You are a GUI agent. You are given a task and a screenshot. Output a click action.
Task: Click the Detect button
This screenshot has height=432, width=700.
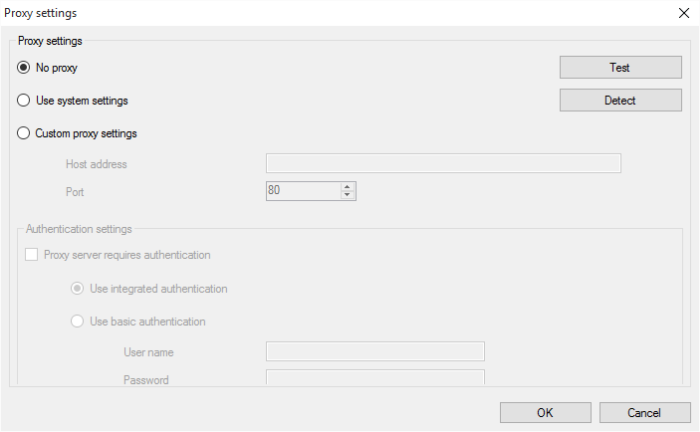(620, 101)
